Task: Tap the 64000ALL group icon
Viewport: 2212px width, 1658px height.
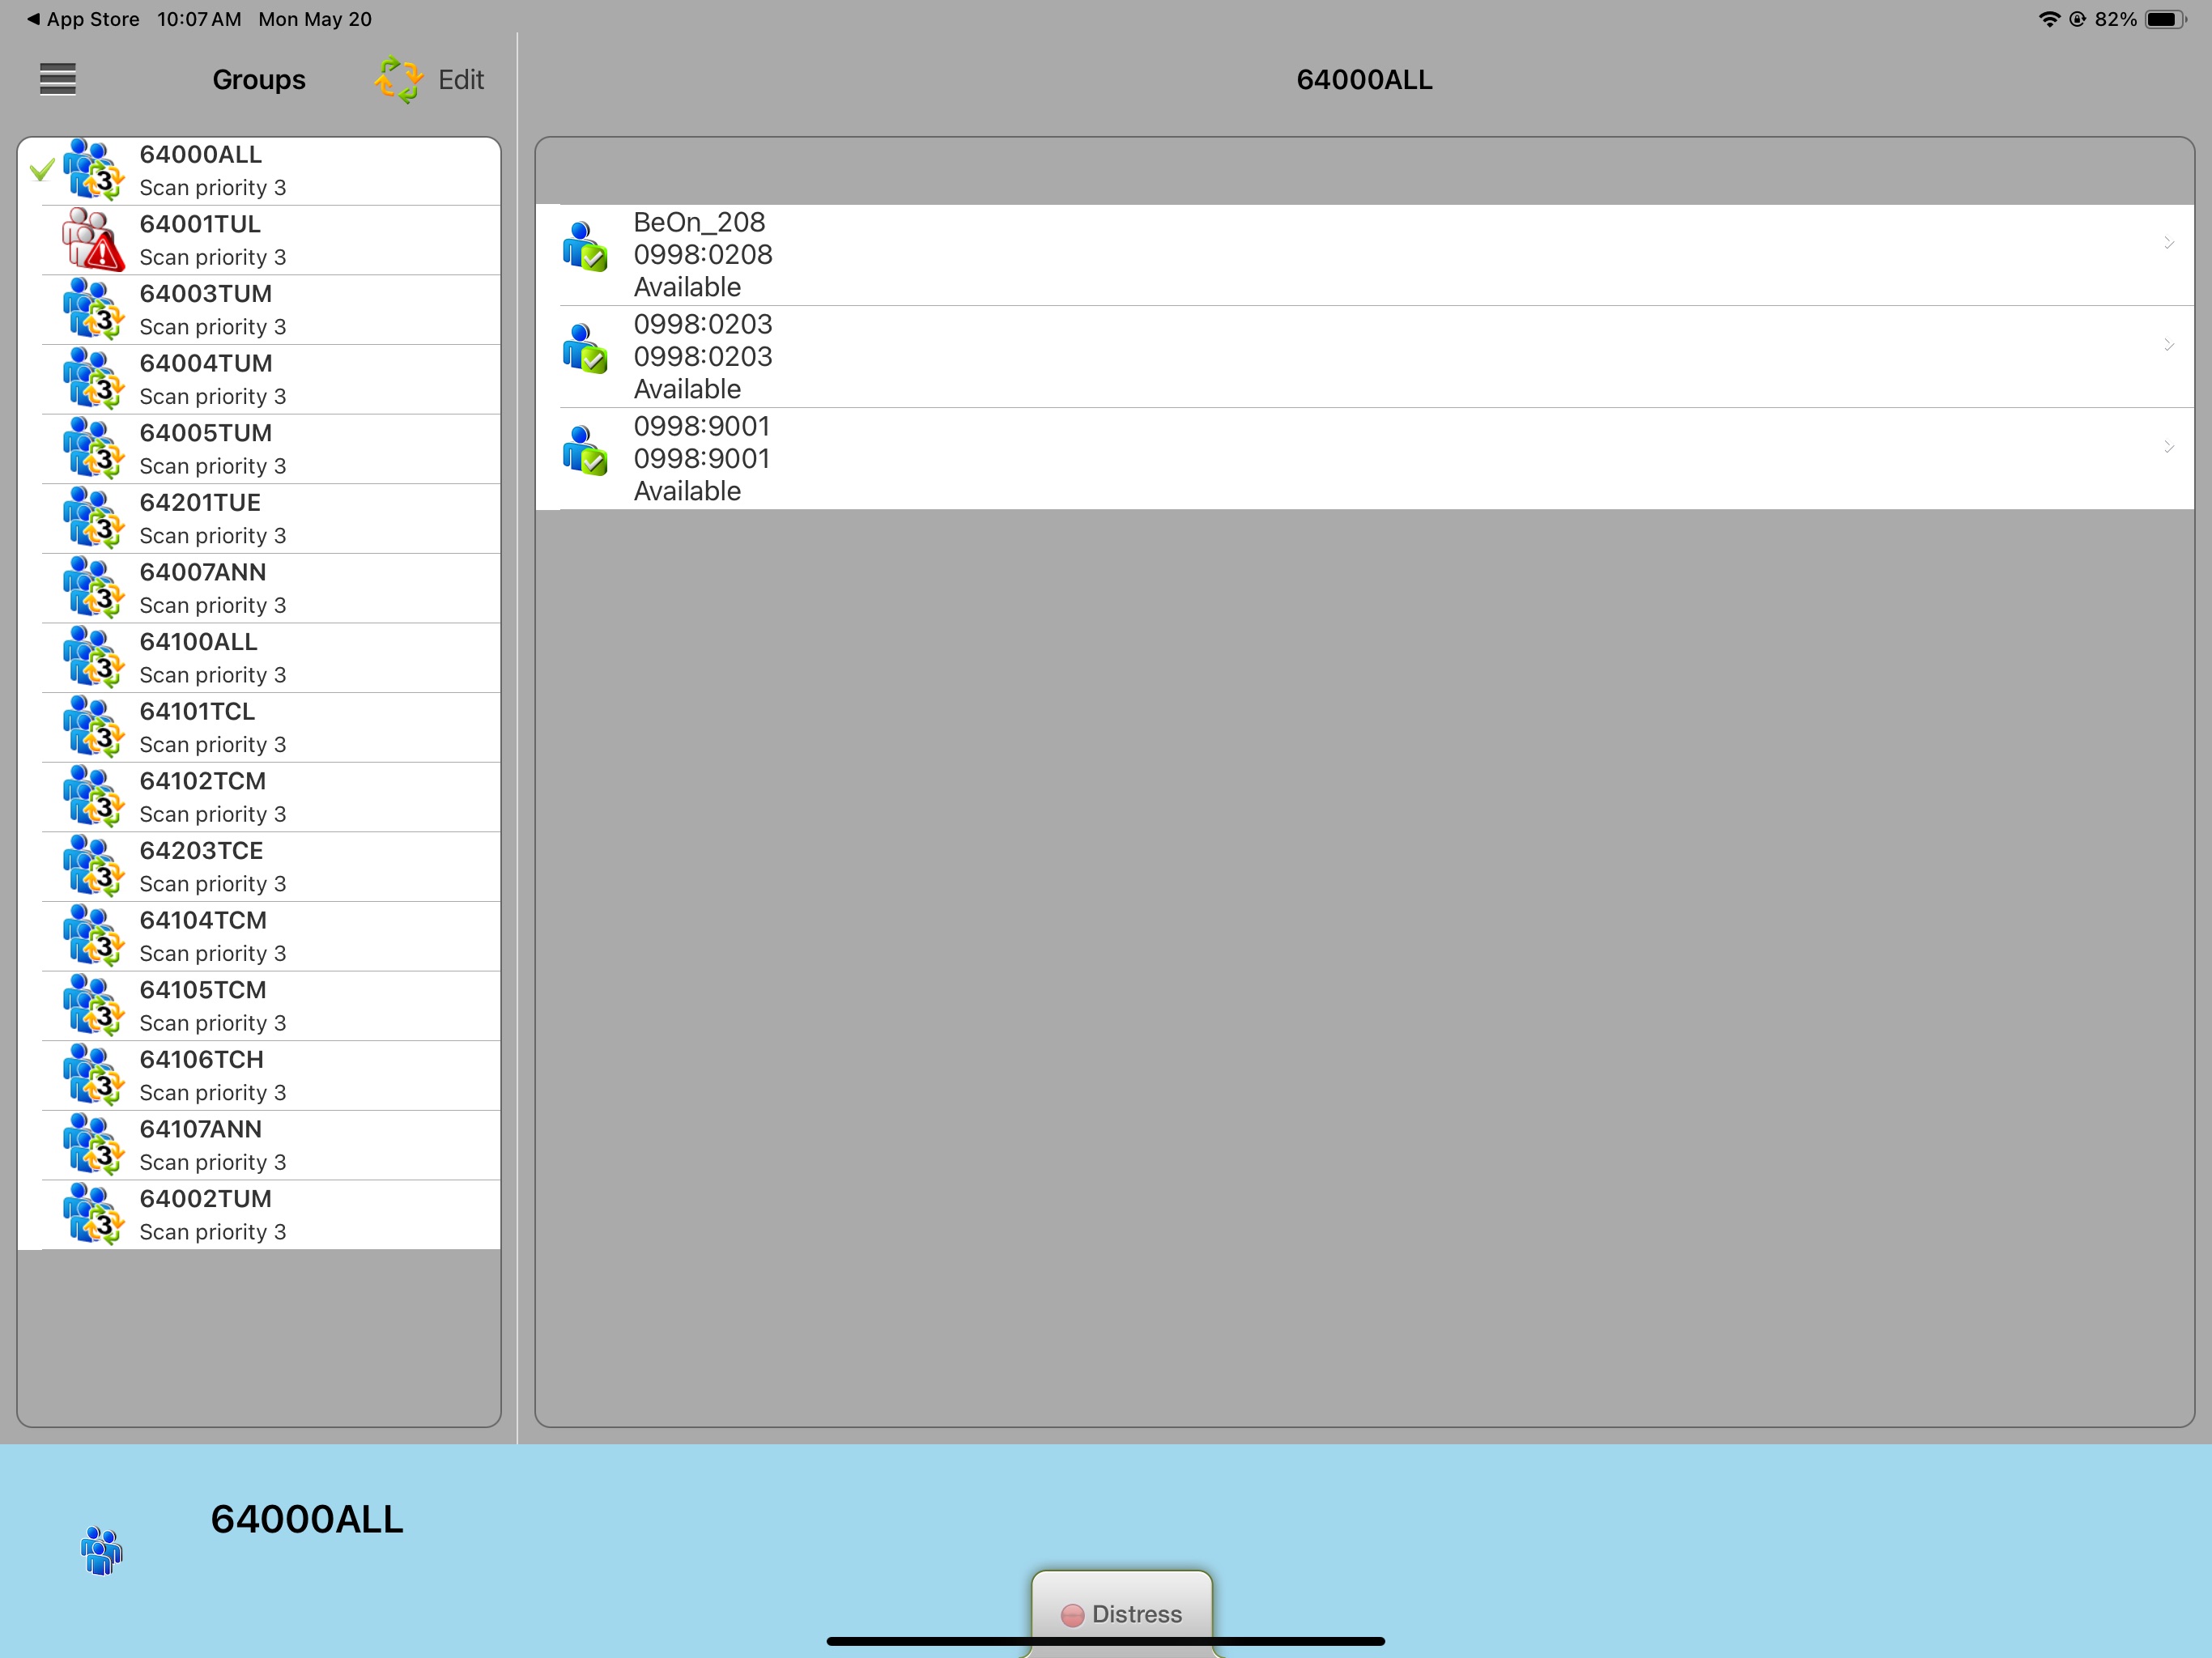Action: [x=94, y=171]
